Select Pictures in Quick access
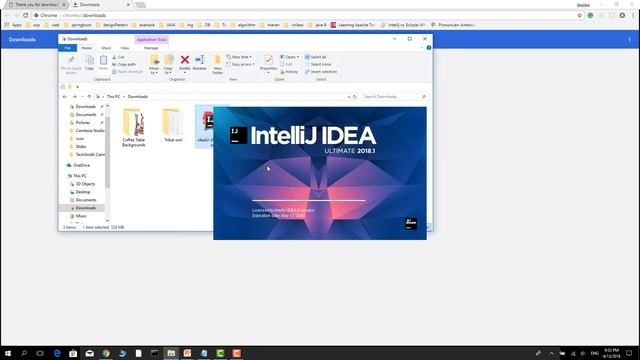The height and width of the screenshot is (360, 640). [83, 122]
